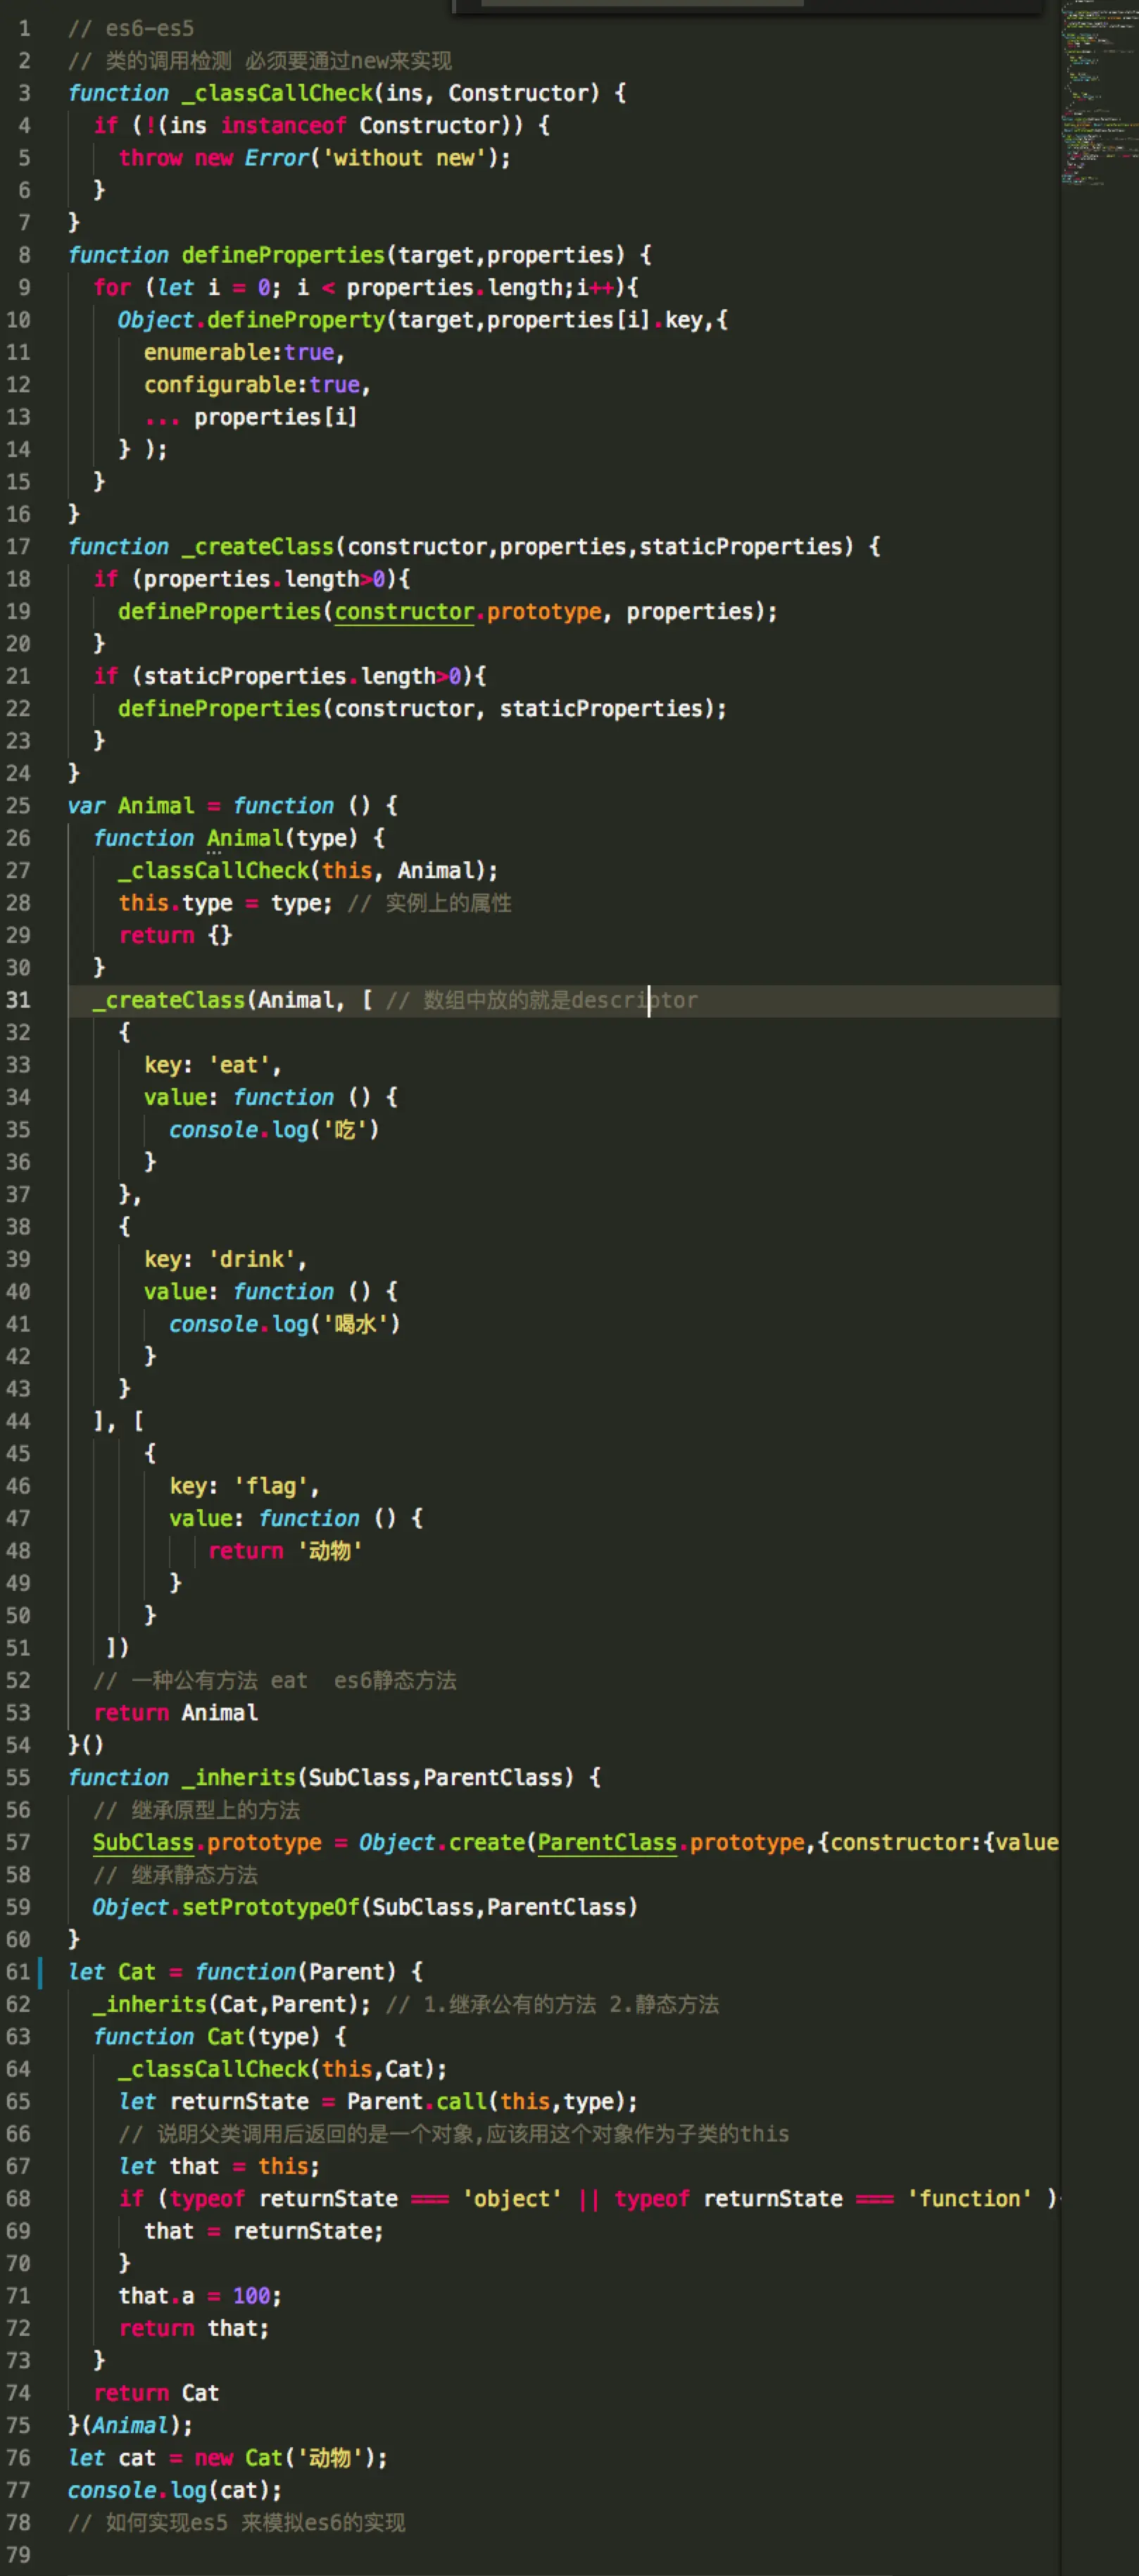Click the '继承静态方法' comment
The image size is (1139, 2576).
(x=194, y=1875)
